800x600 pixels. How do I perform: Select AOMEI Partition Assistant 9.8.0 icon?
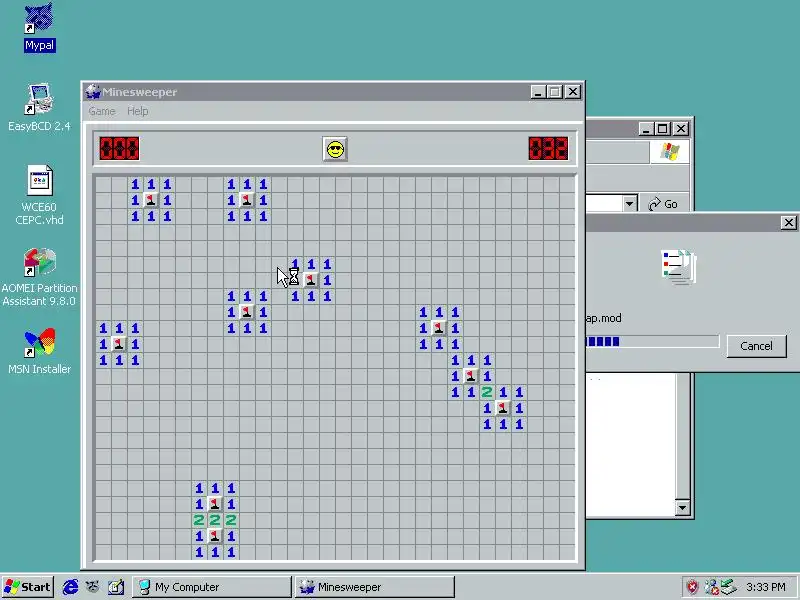coord(39,277)
